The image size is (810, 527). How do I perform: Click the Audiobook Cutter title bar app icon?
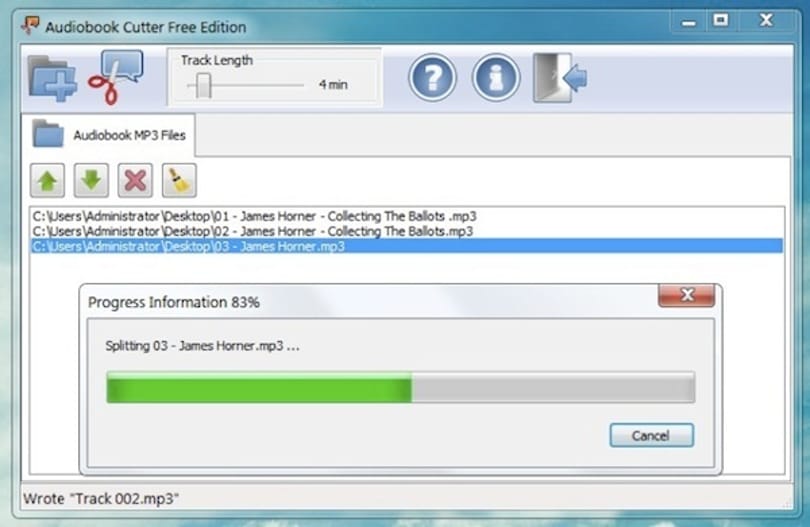[x=30, y=25]
